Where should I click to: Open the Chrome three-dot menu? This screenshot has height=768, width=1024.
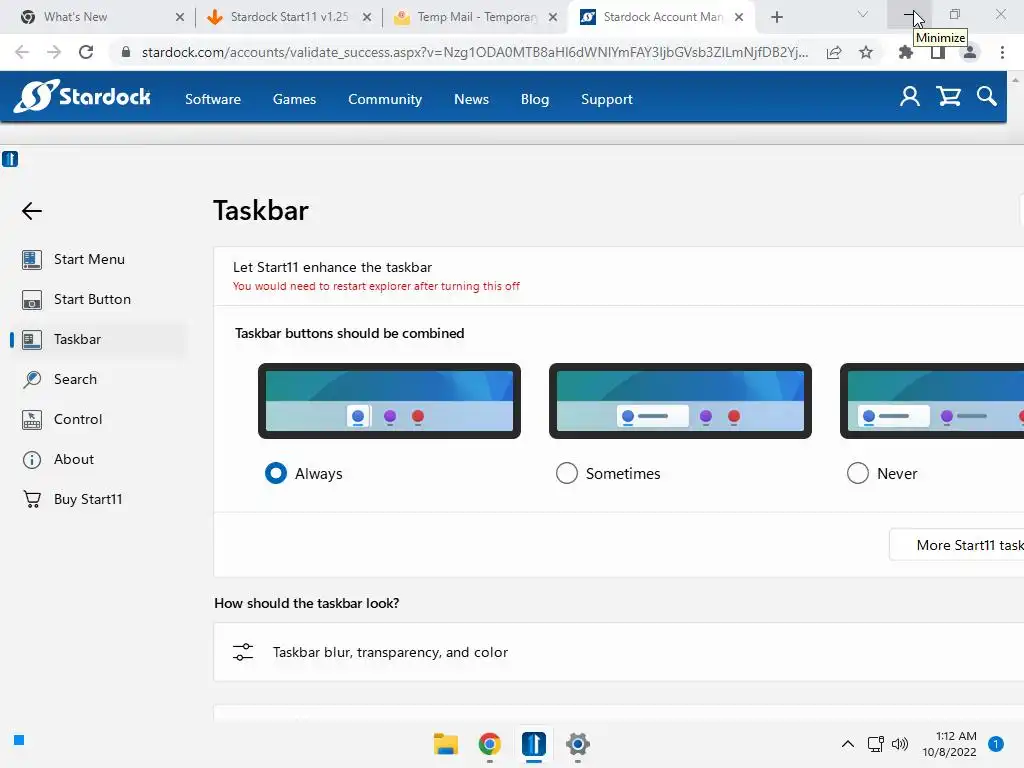(1002, 52)
